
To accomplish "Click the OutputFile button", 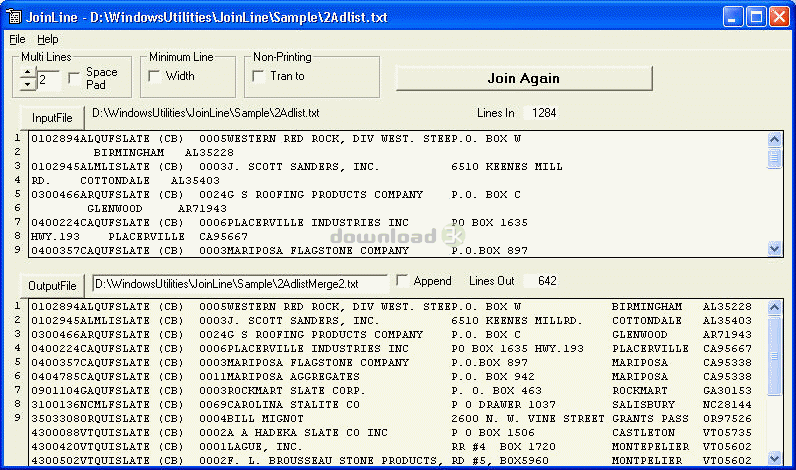I will (x=52, y=286).
